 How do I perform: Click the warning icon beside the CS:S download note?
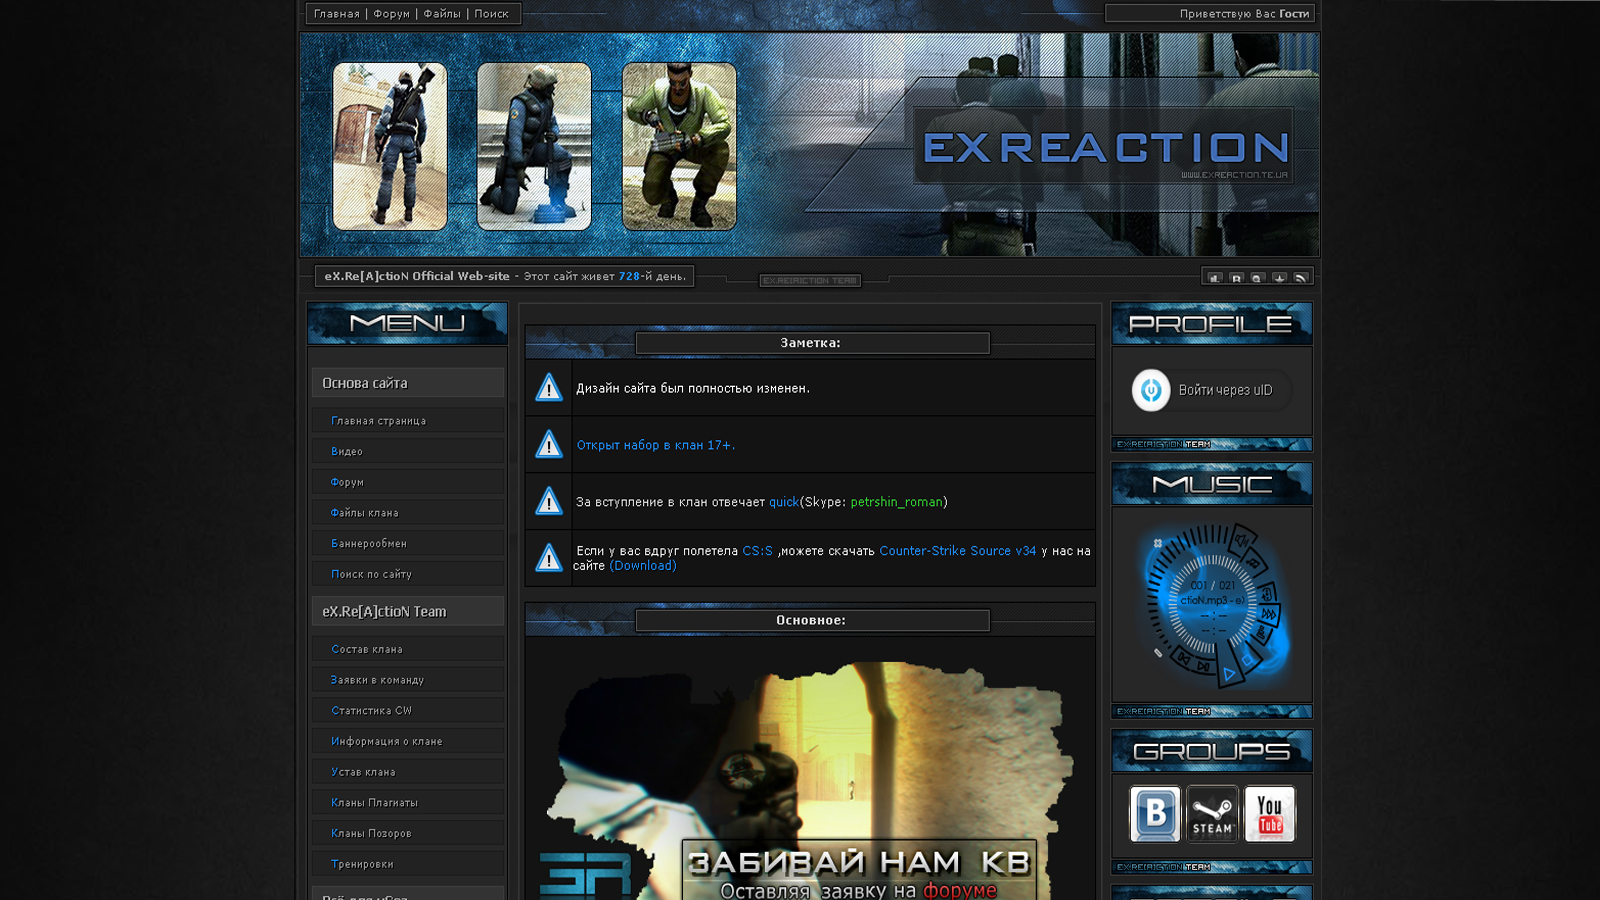coord(549,558)
